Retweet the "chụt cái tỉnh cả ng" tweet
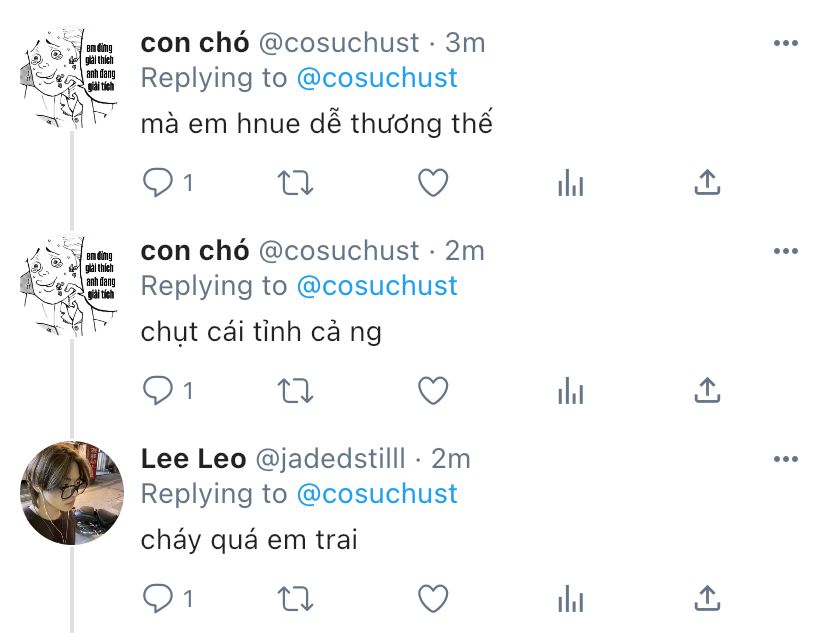The width and height of the screenshot is (828, 633). [x=296, y=391]
